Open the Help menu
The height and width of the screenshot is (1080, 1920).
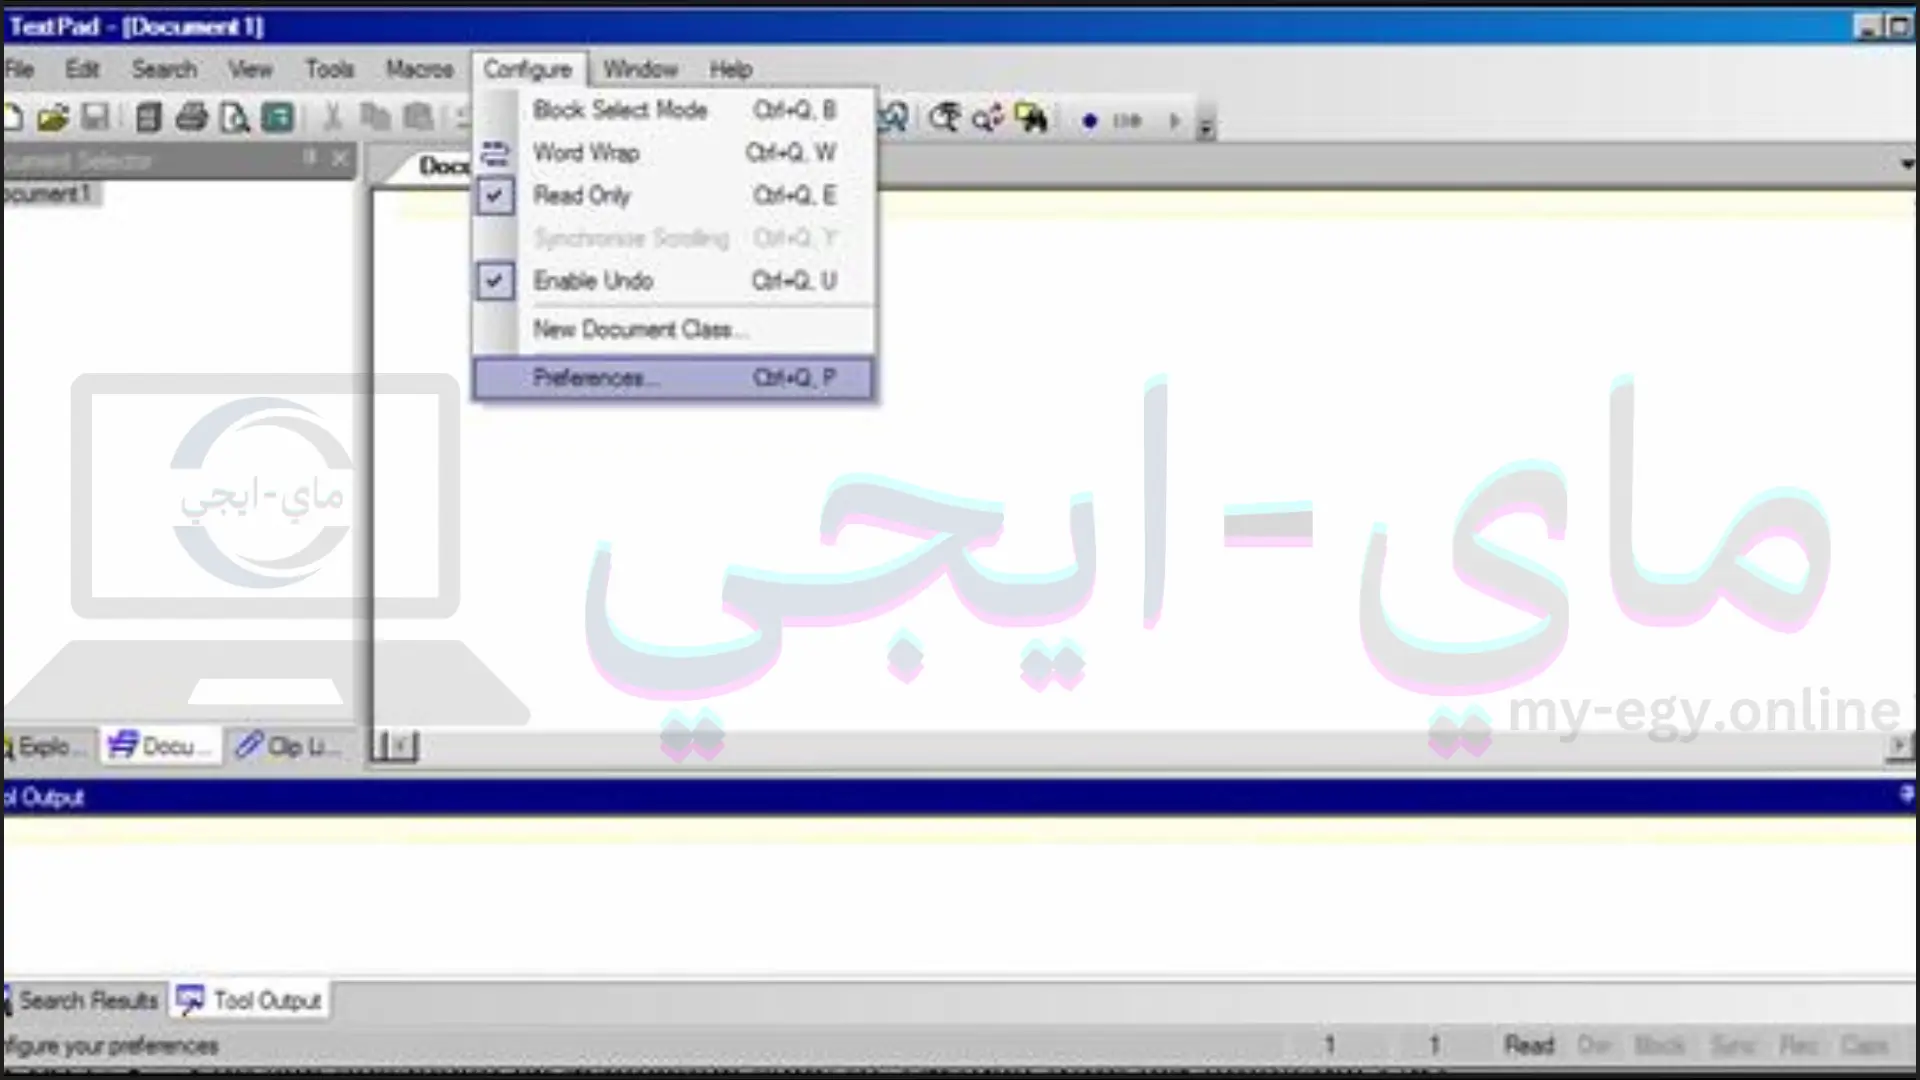[731, 70]
